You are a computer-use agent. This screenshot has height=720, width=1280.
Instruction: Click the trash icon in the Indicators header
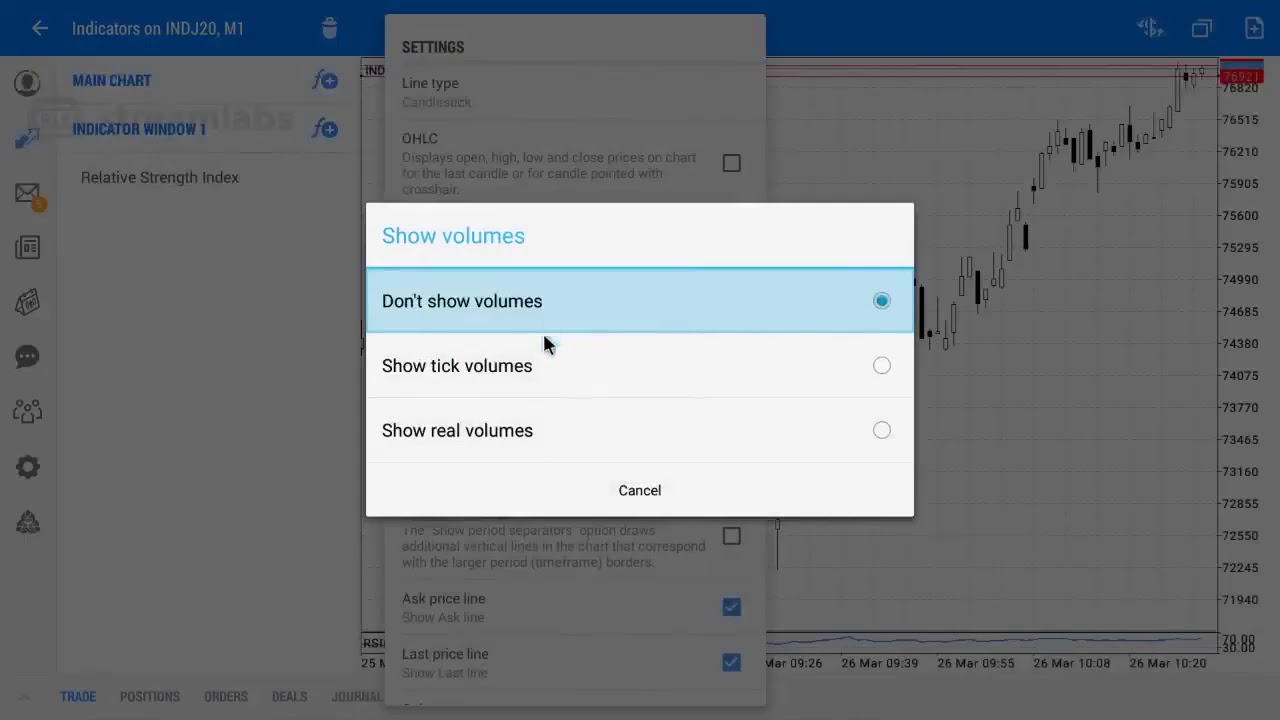[330, 28]
